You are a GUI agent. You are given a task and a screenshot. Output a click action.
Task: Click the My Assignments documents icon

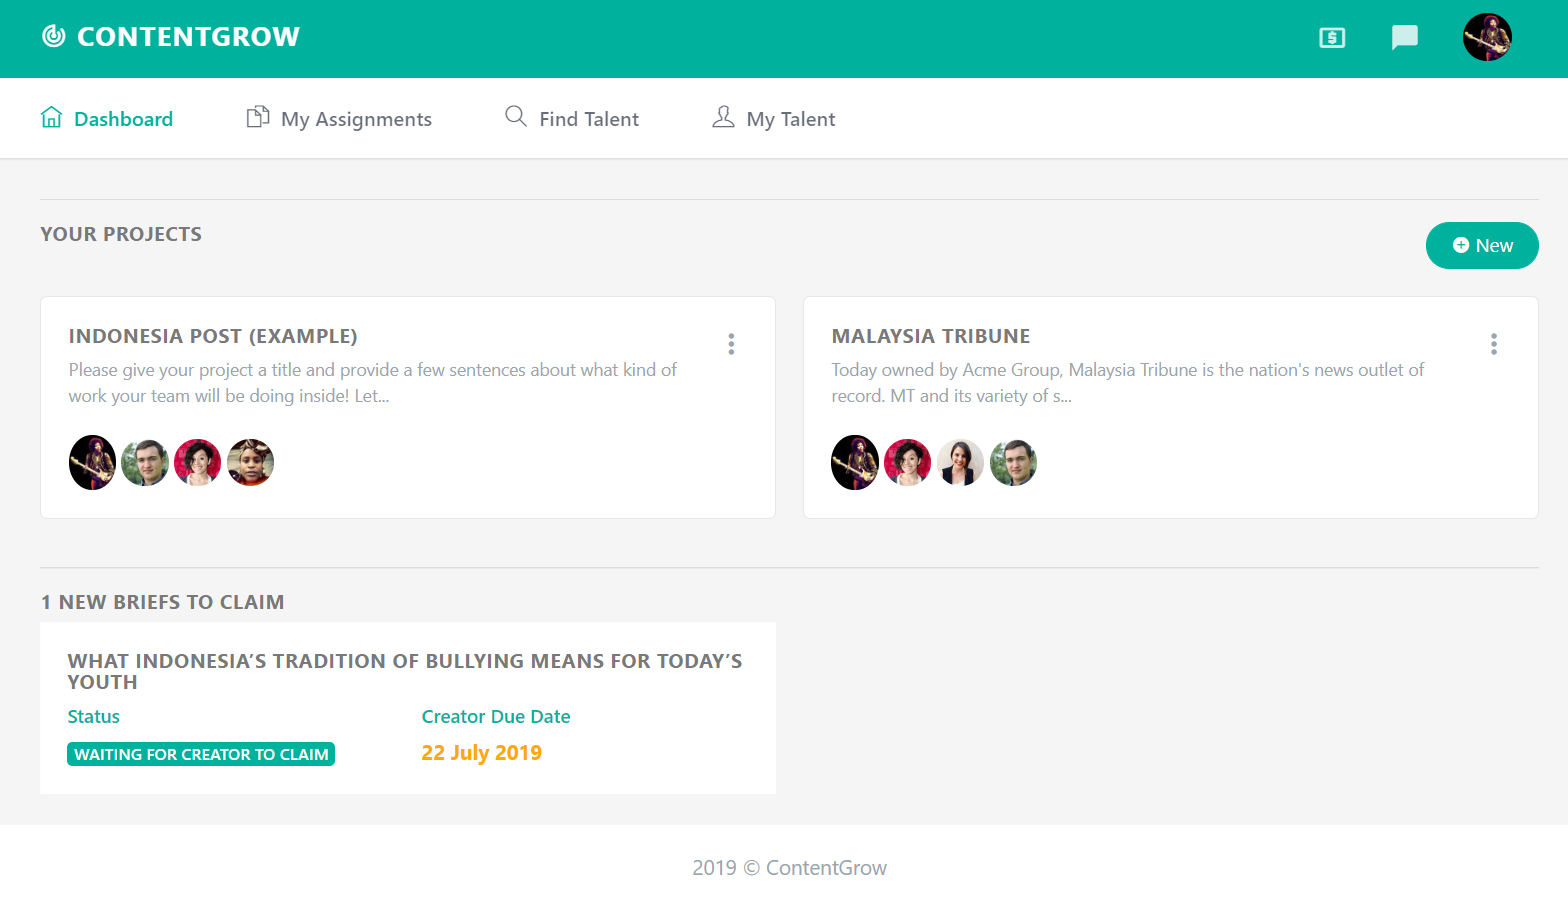tap(258, 117)
